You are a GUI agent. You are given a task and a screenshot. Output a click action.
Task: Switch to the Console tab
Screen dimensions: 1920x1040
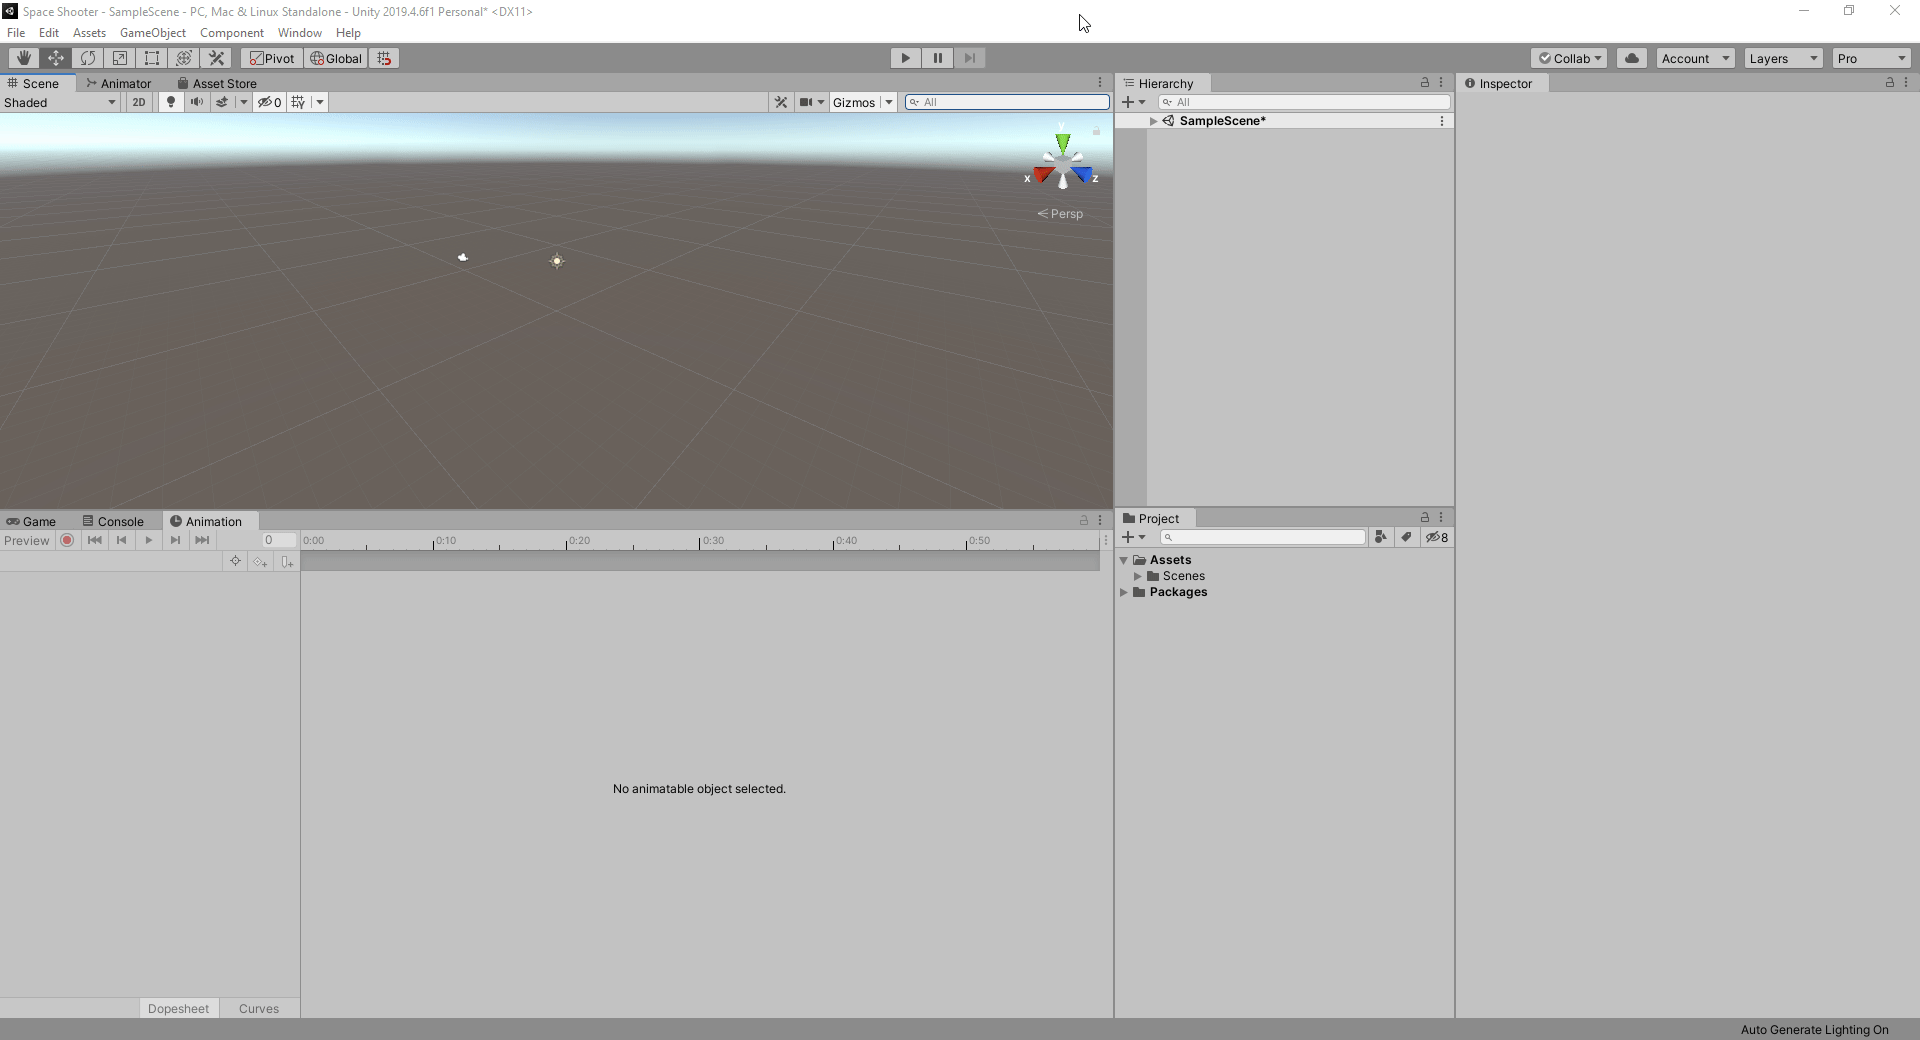113,522
